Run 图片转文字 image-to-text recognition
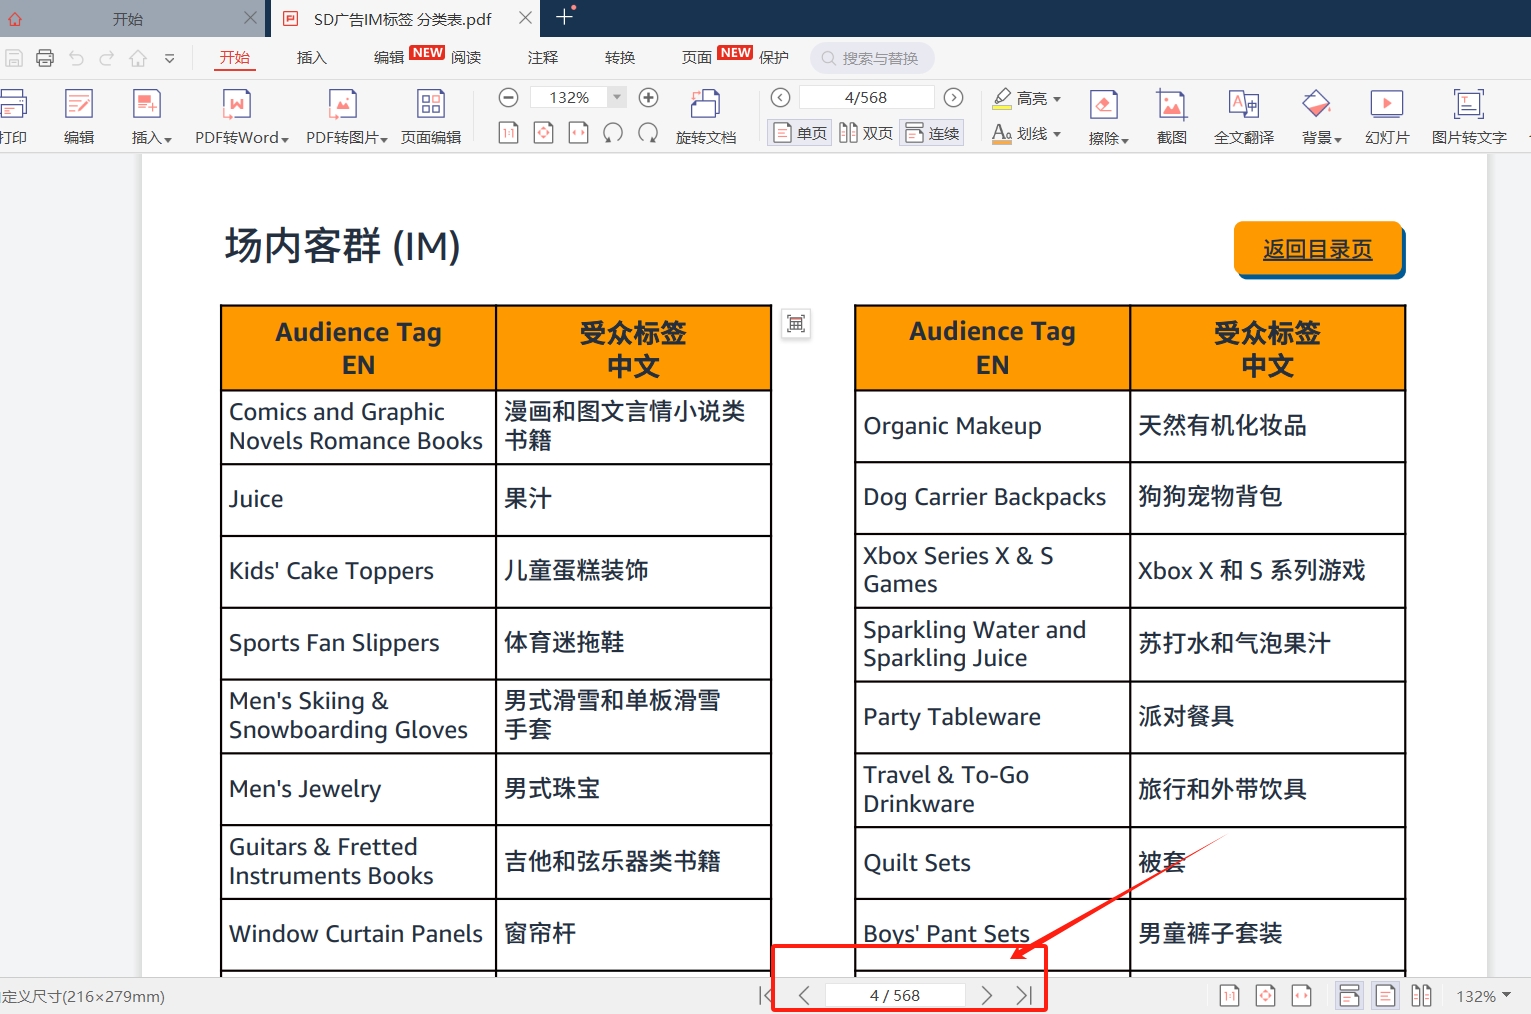Viewport: 1531px width, 1014px height. [1468, 115]
